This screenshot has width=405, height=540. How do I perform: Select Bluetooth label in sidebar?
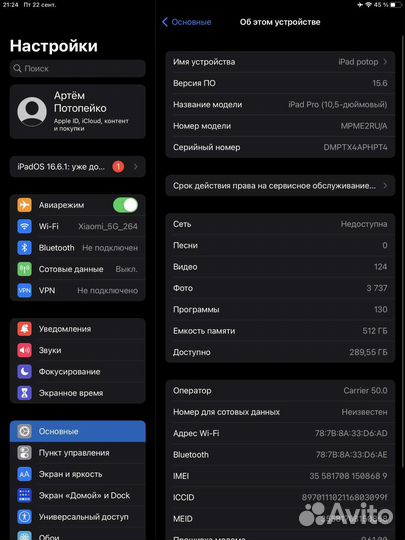tap(56, 248)
